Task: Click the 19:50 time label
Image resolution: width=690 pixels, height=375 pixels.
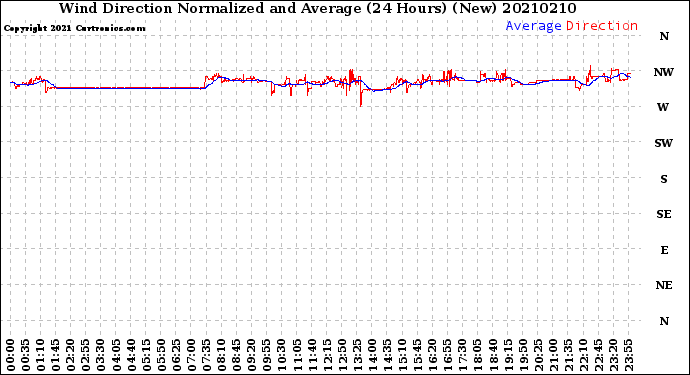Action: point(523,355)
